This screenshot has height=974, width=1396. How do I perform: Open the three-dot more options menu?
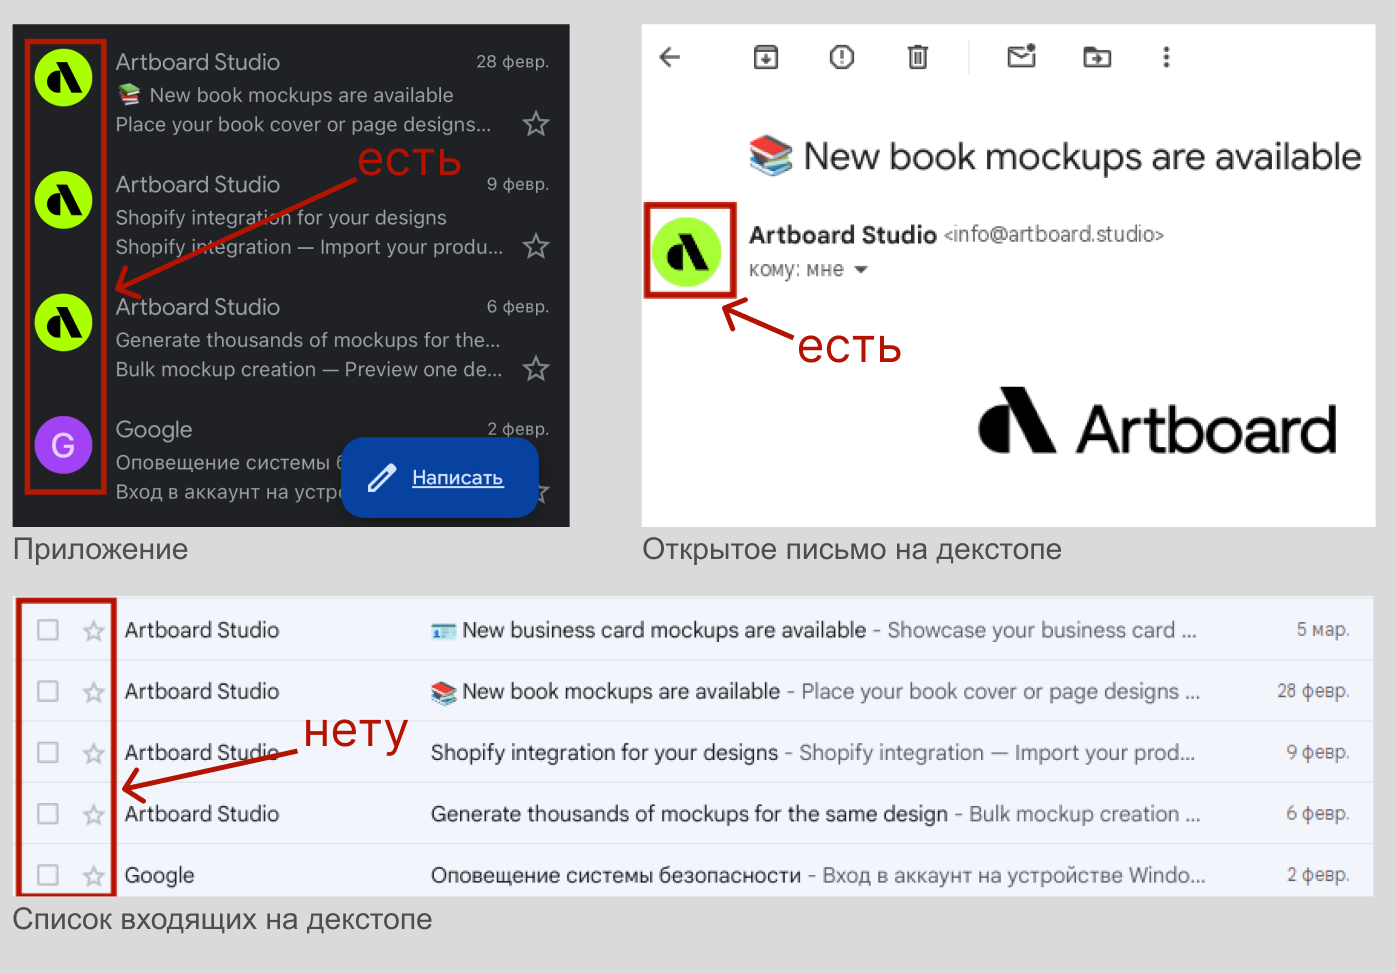pyautogui.click(x=1166, y=57)
